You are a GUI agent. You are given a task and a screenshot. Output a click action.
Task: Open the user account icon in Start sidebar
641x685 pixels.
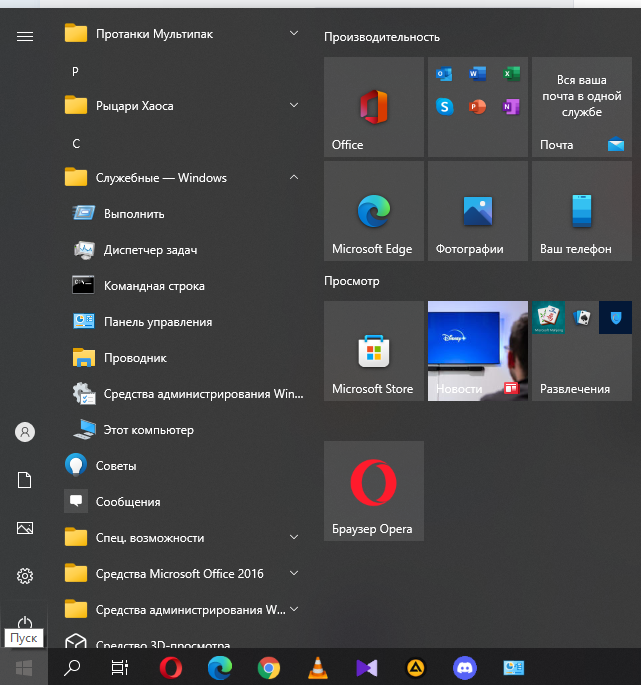point(25,432)
